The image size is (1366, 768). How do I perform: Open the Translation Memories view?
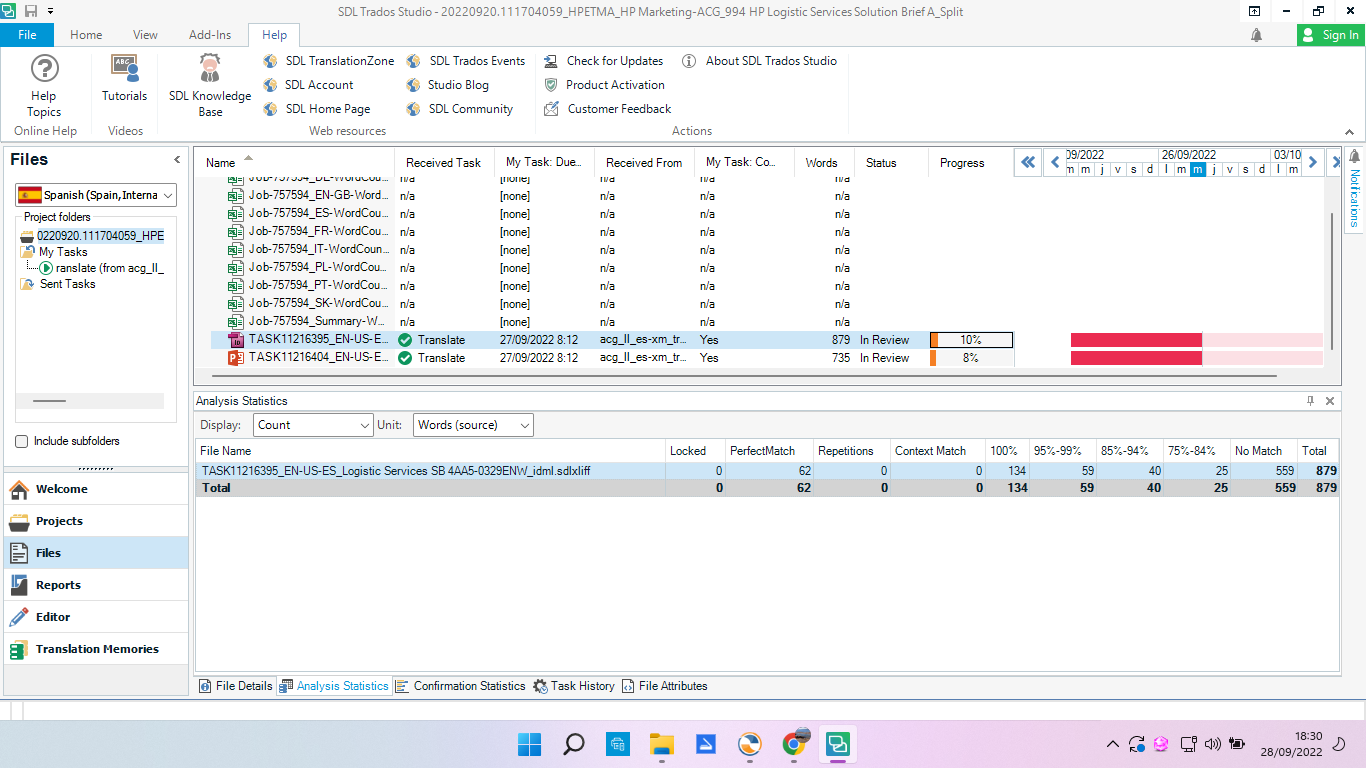[x=96, y=649]
